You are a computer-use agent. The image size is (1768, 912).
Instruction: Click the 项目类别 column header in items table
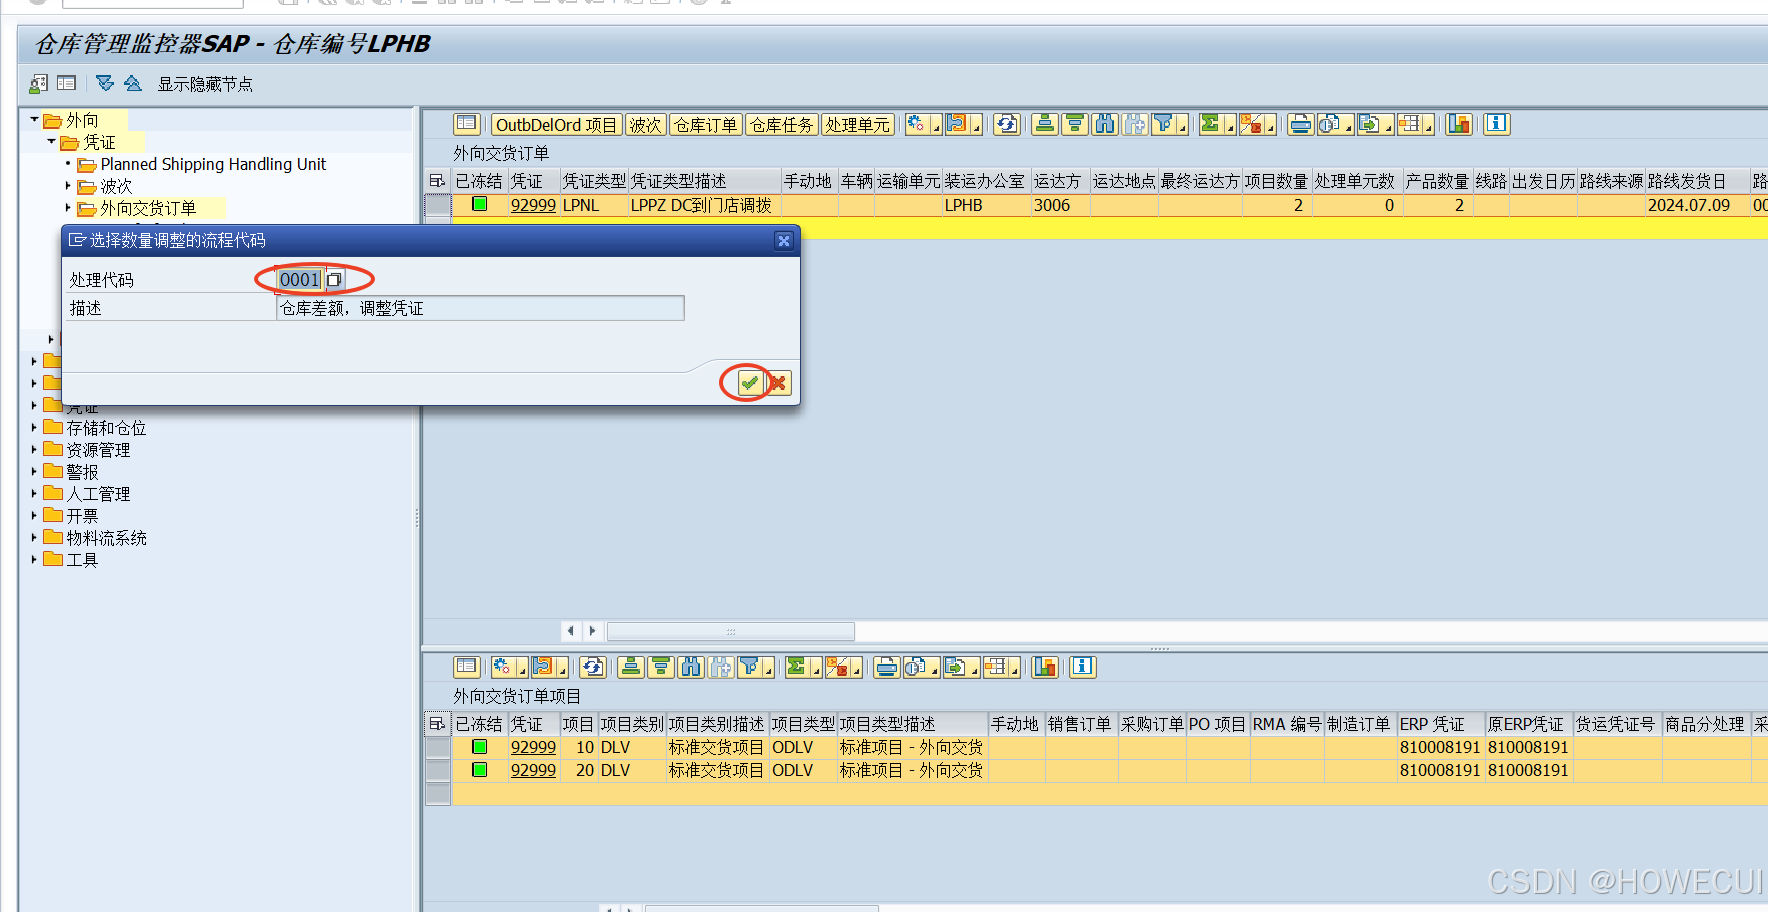pyautogui.click(x=632, y=724)
